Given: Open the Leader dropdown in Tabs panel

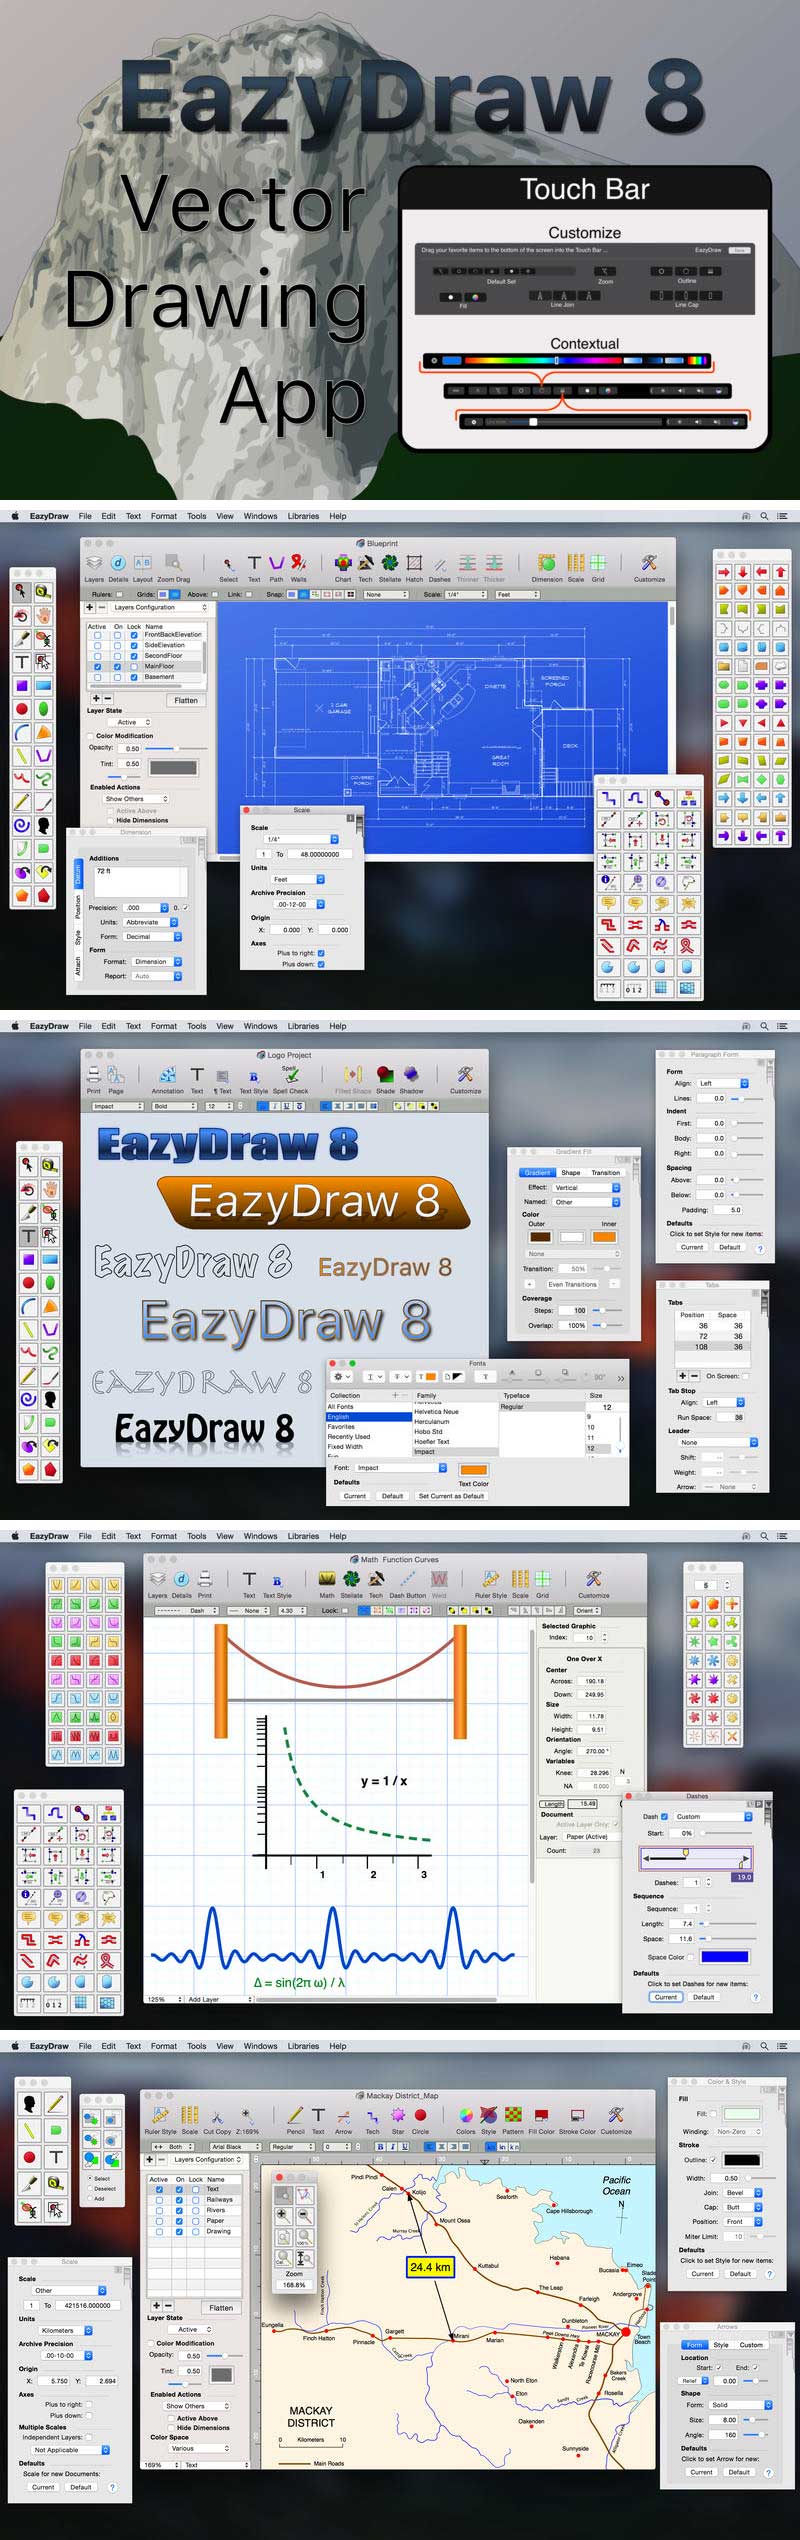Looking at the screenshot, I should [718, 1442].
